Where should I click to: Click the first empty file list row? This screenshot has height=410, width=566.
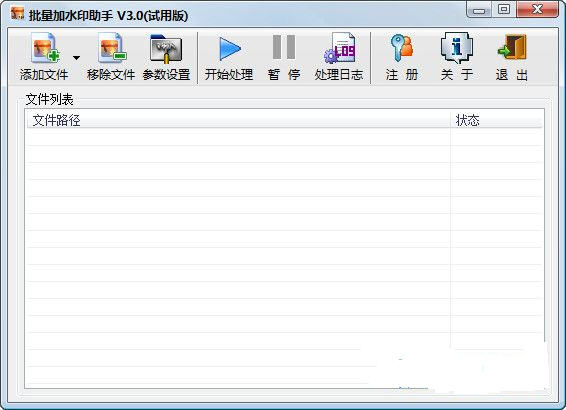coord(284,137)
